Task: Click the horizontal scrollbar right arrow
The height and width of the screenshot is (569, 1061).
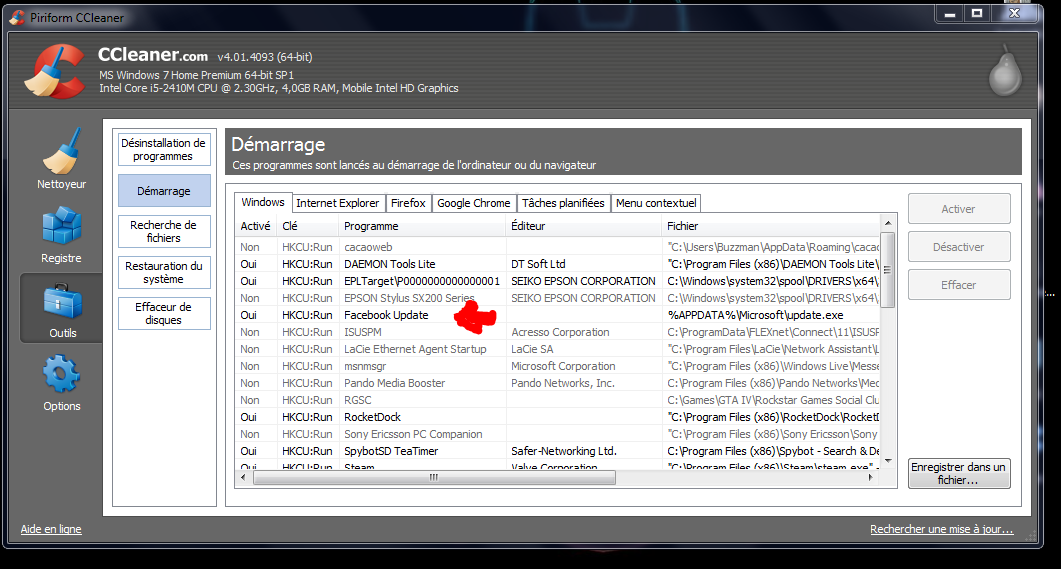Action: [872, 478]
